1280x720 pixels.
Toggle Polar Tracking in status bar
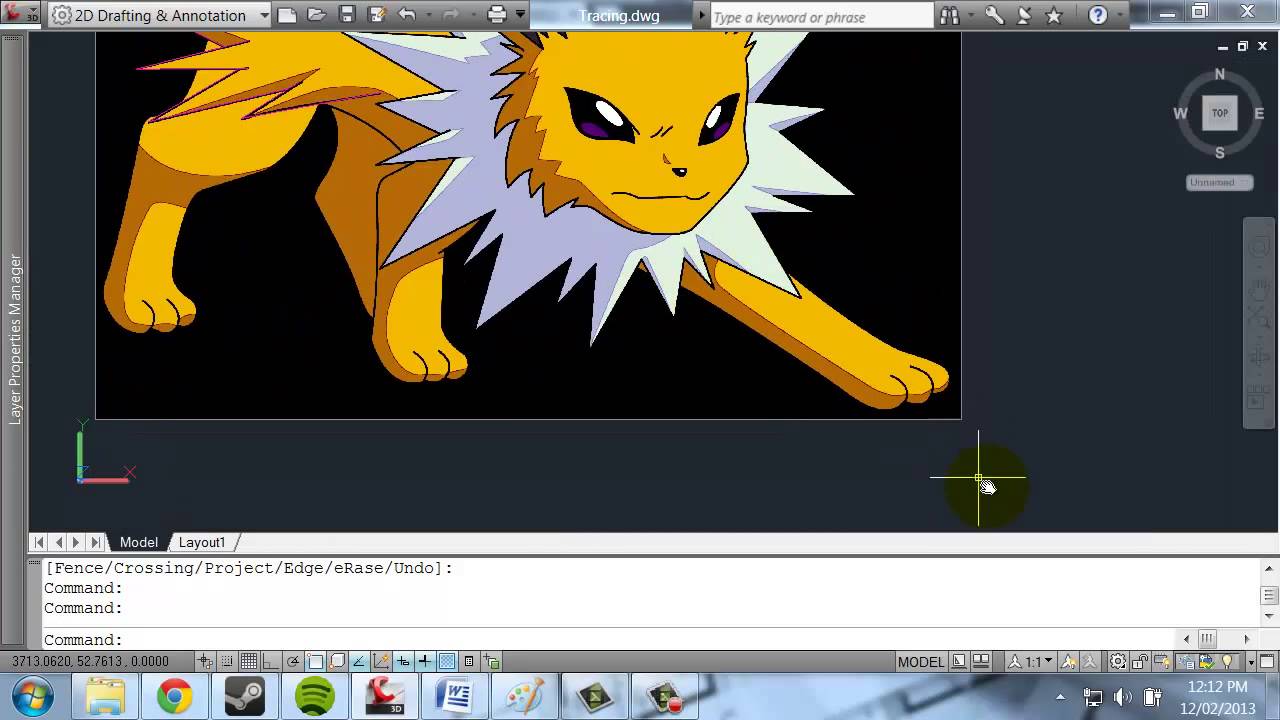pos(293,661)
